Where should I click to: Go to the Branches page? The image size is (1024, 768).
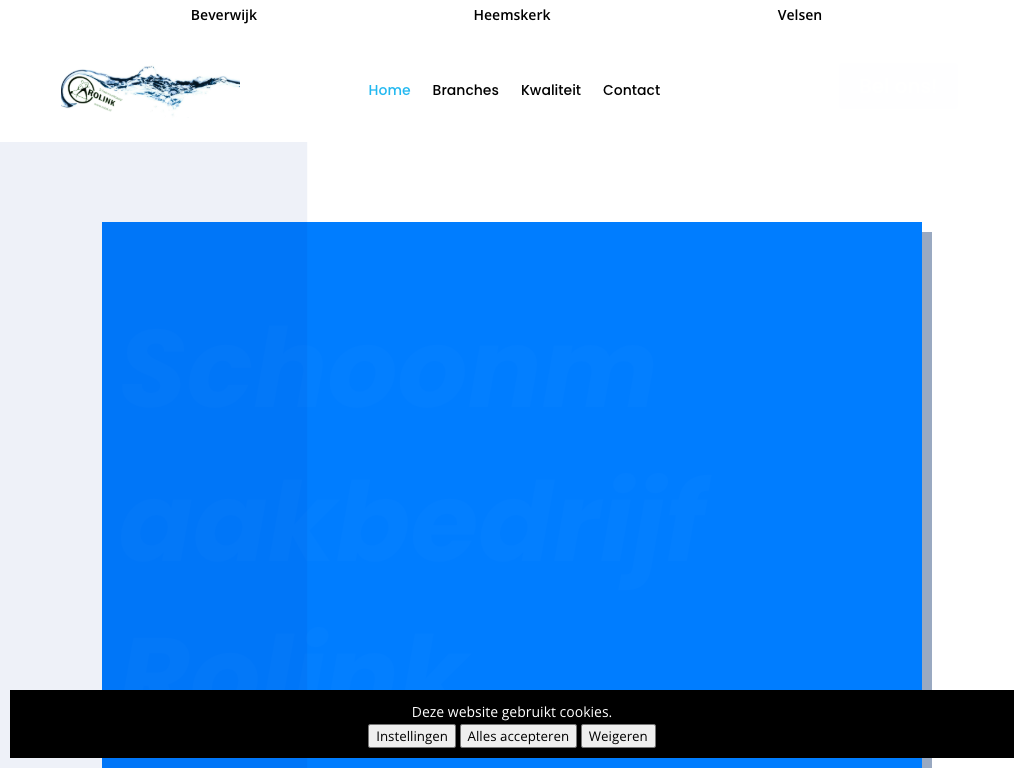[x=465, y=90]
